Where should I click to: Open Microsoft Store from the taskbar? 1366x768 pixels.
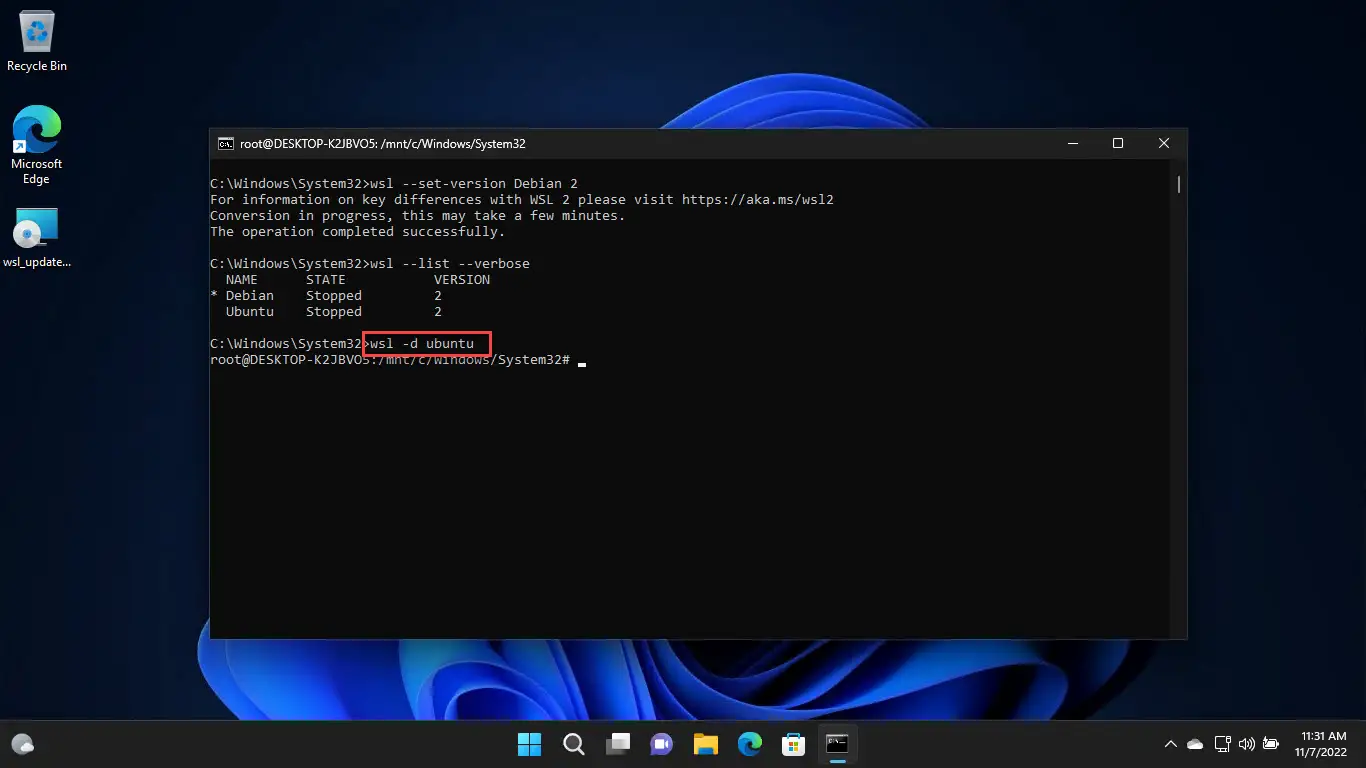point(794,744)
